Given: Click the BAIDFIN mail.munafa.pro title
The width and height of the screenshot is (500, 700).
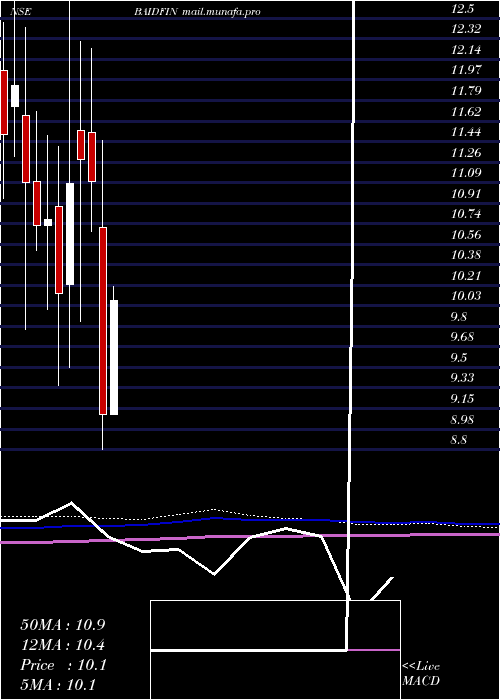Looking at the screenshot, I should [x=197, y=12].
